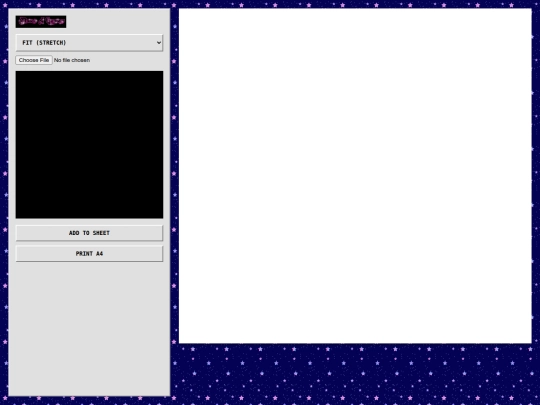Click the white A4 sheet canvas
Viewport: 540px width, 405px height.
[355, 176]
